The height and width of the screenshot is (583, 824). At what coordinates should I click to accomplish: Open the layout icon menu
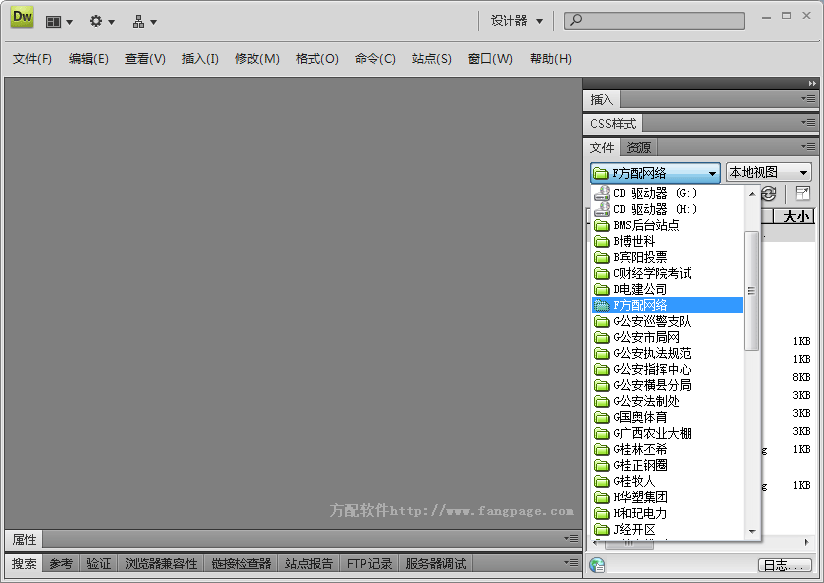pyautogui.click(x=59, y=22)
